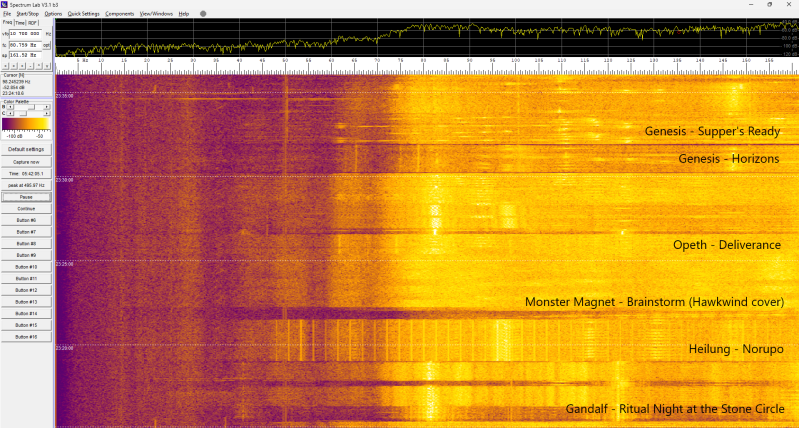Switch to the Freq tab
Viewport: 799px width, 428px height.
[x=7, y=22]
